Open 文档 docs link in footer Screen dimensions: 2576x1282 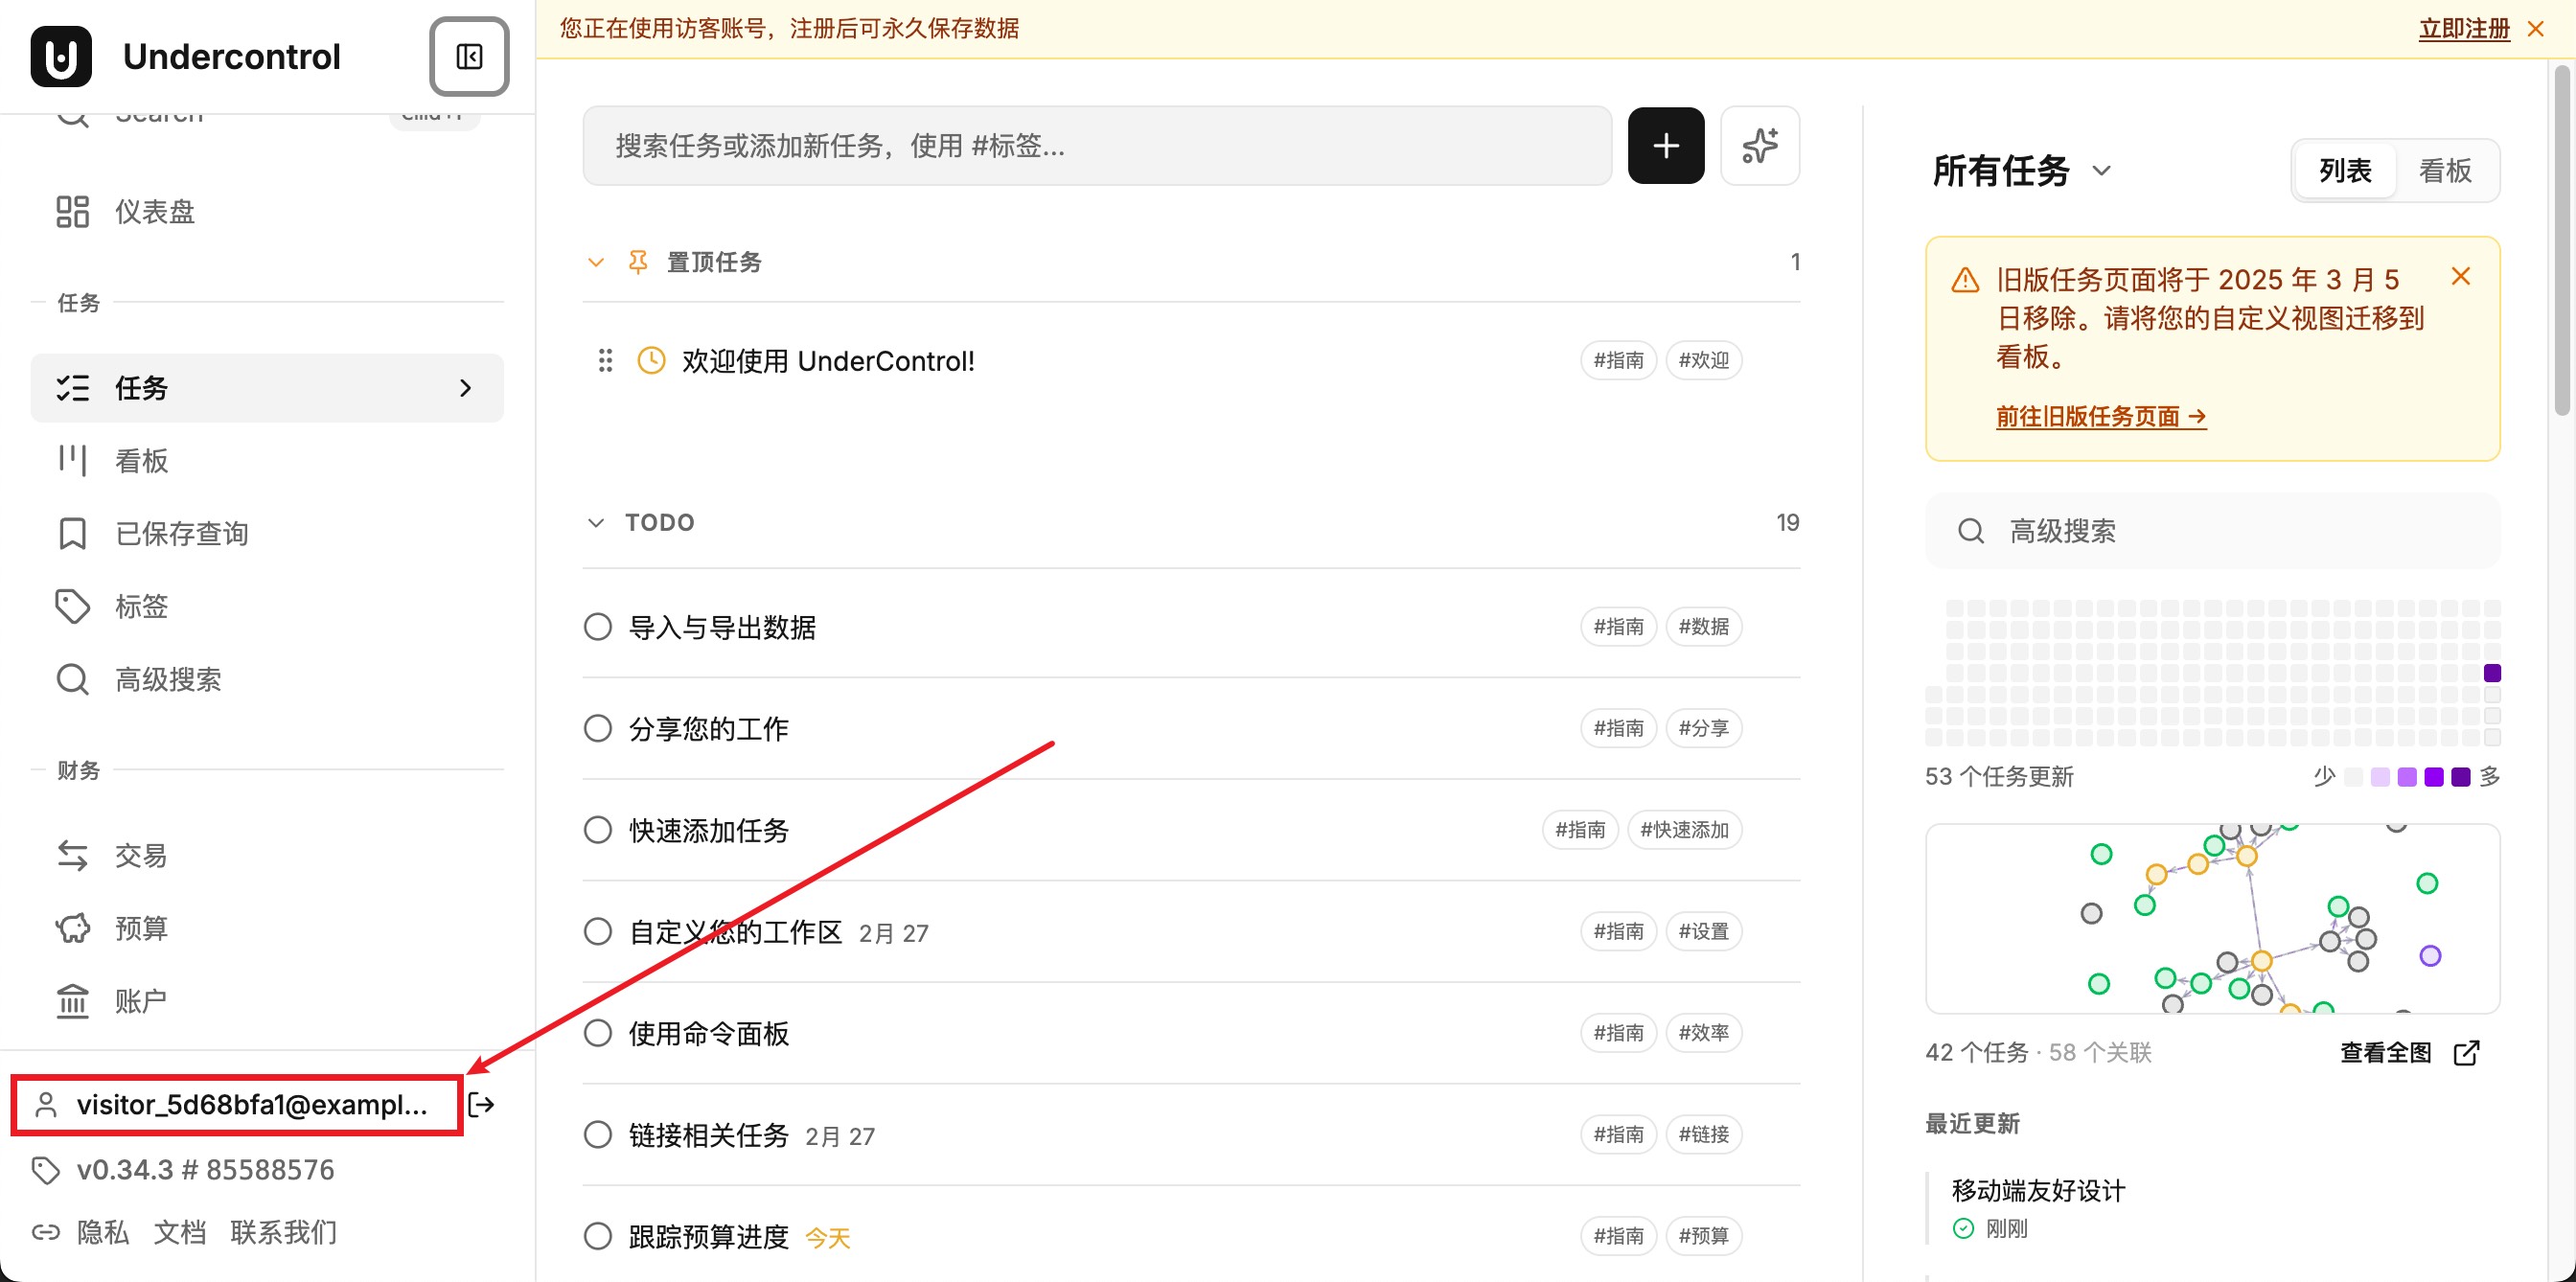pyautogui.click(x=180, y=1232)
